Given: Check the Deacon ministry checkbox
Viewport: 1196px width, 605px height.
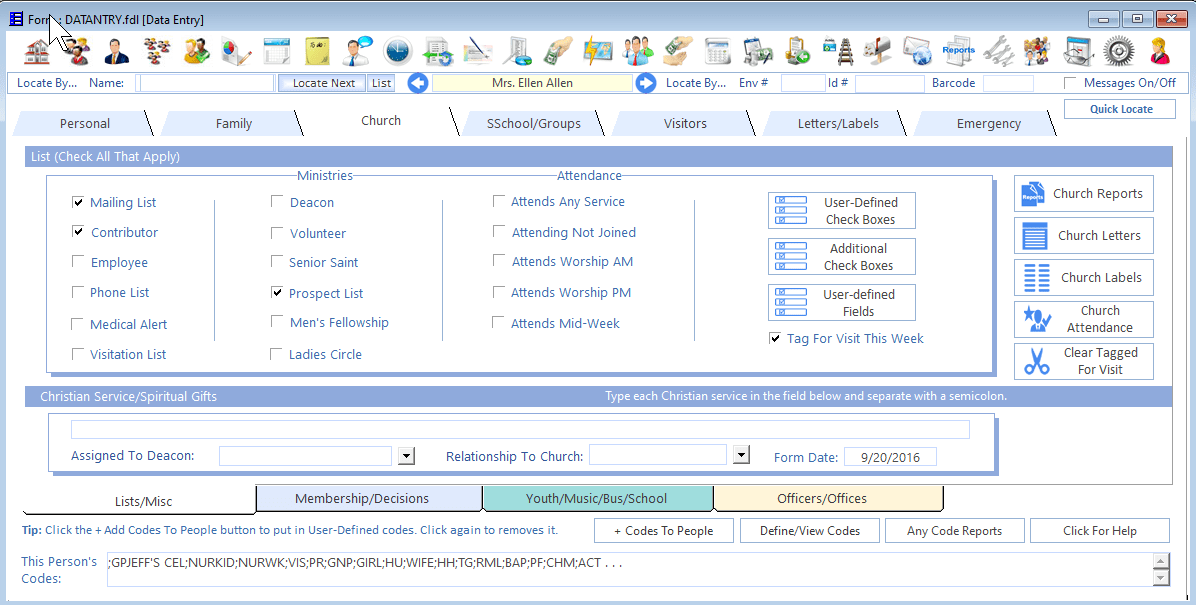Looking at the screenshot, I should click(277, 201).
